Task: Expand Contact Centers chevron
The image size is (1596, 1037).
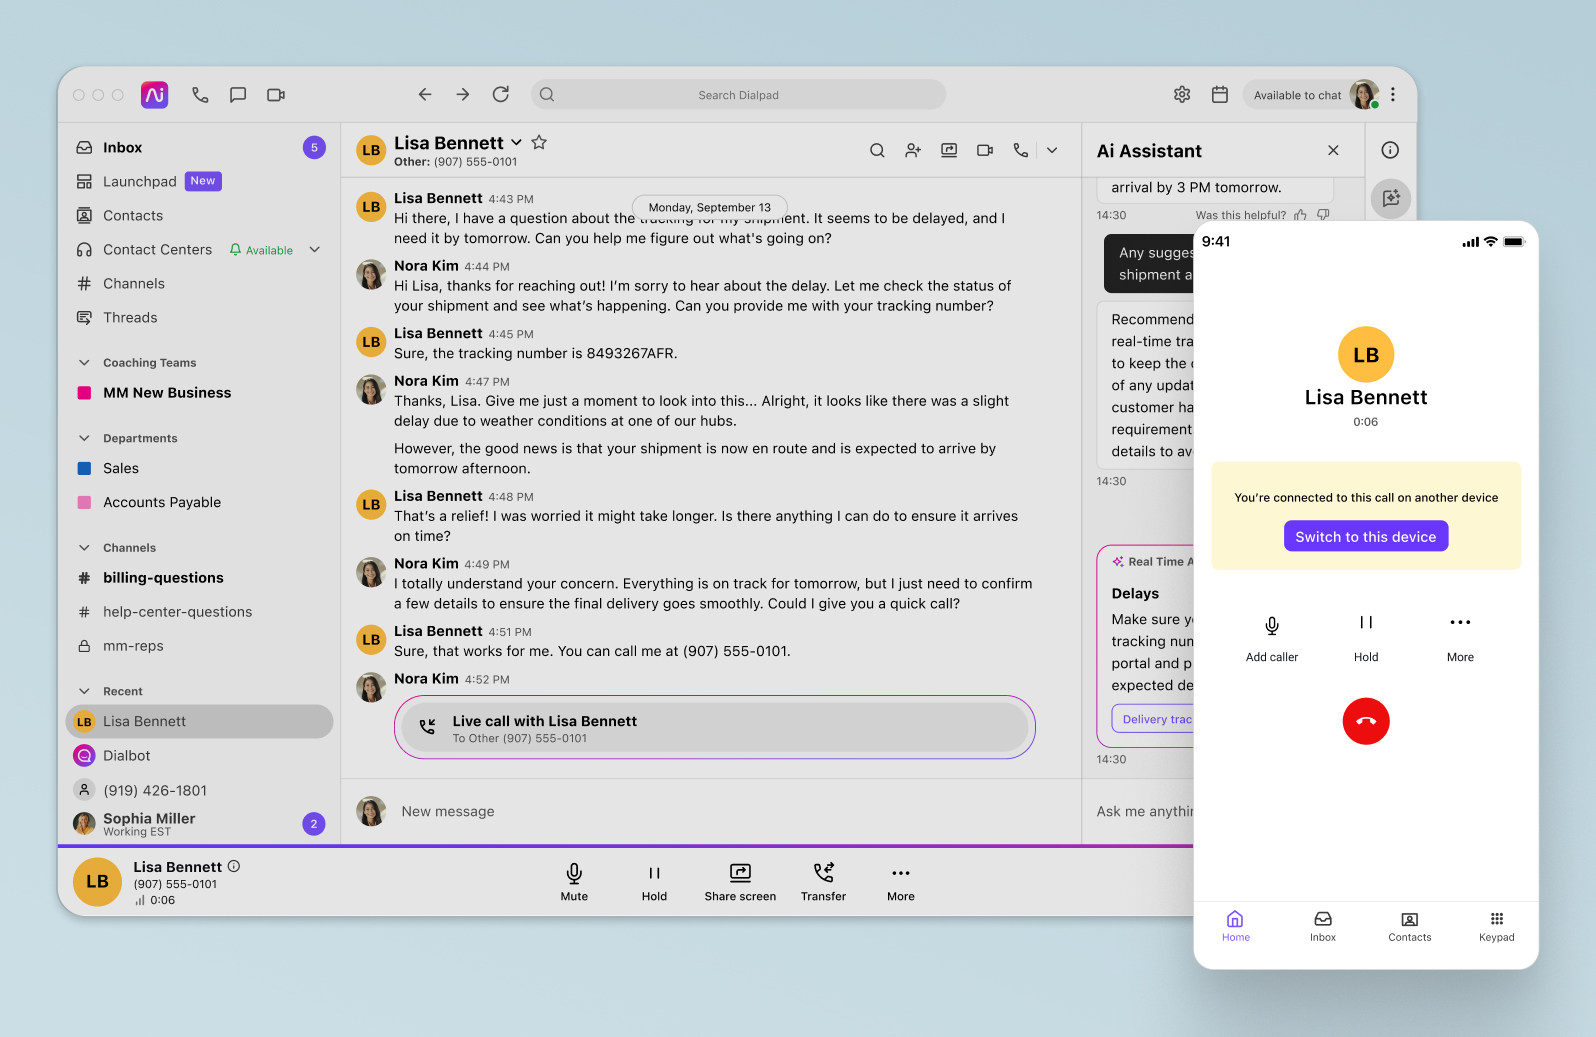Action: click(x=315, y=249)
